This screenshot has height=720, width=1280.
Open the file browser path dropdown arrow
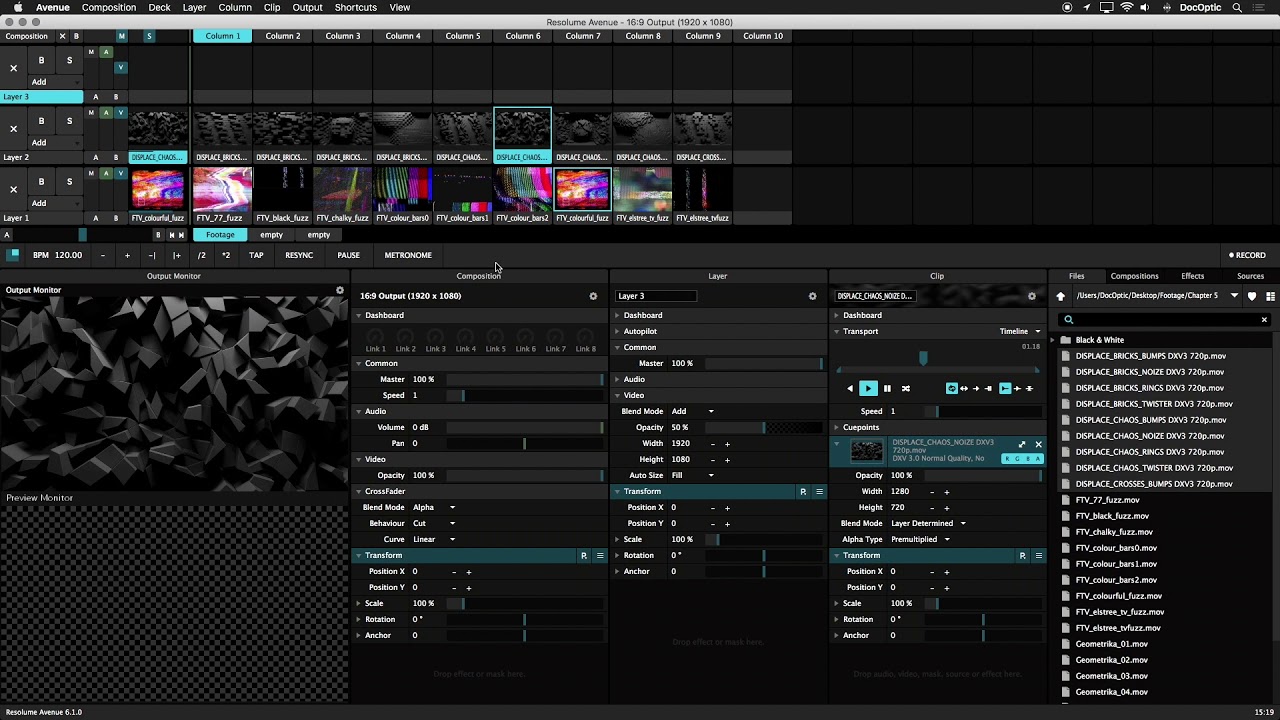coord(1234,296)
